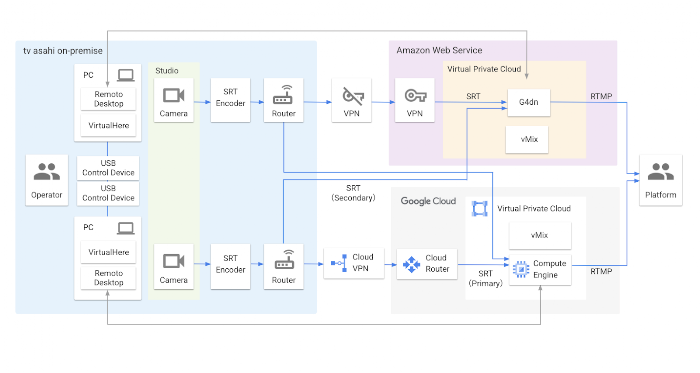Click the upper VirtualHere box
The image size is (700, 373).
[x=108, y=125]
